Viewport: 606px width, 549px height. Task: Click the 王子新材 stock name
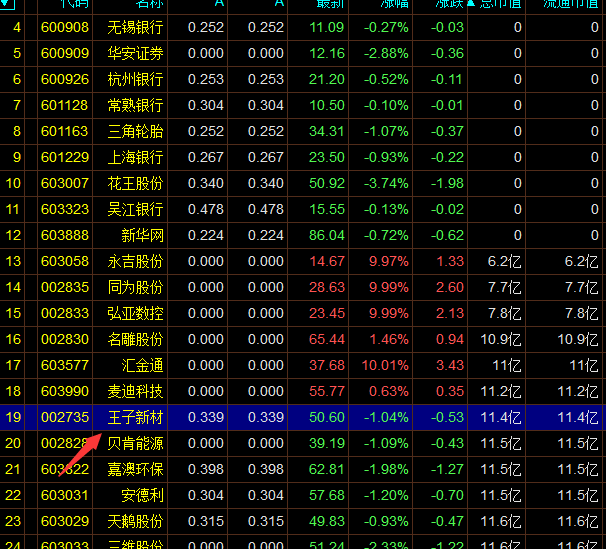135,417
